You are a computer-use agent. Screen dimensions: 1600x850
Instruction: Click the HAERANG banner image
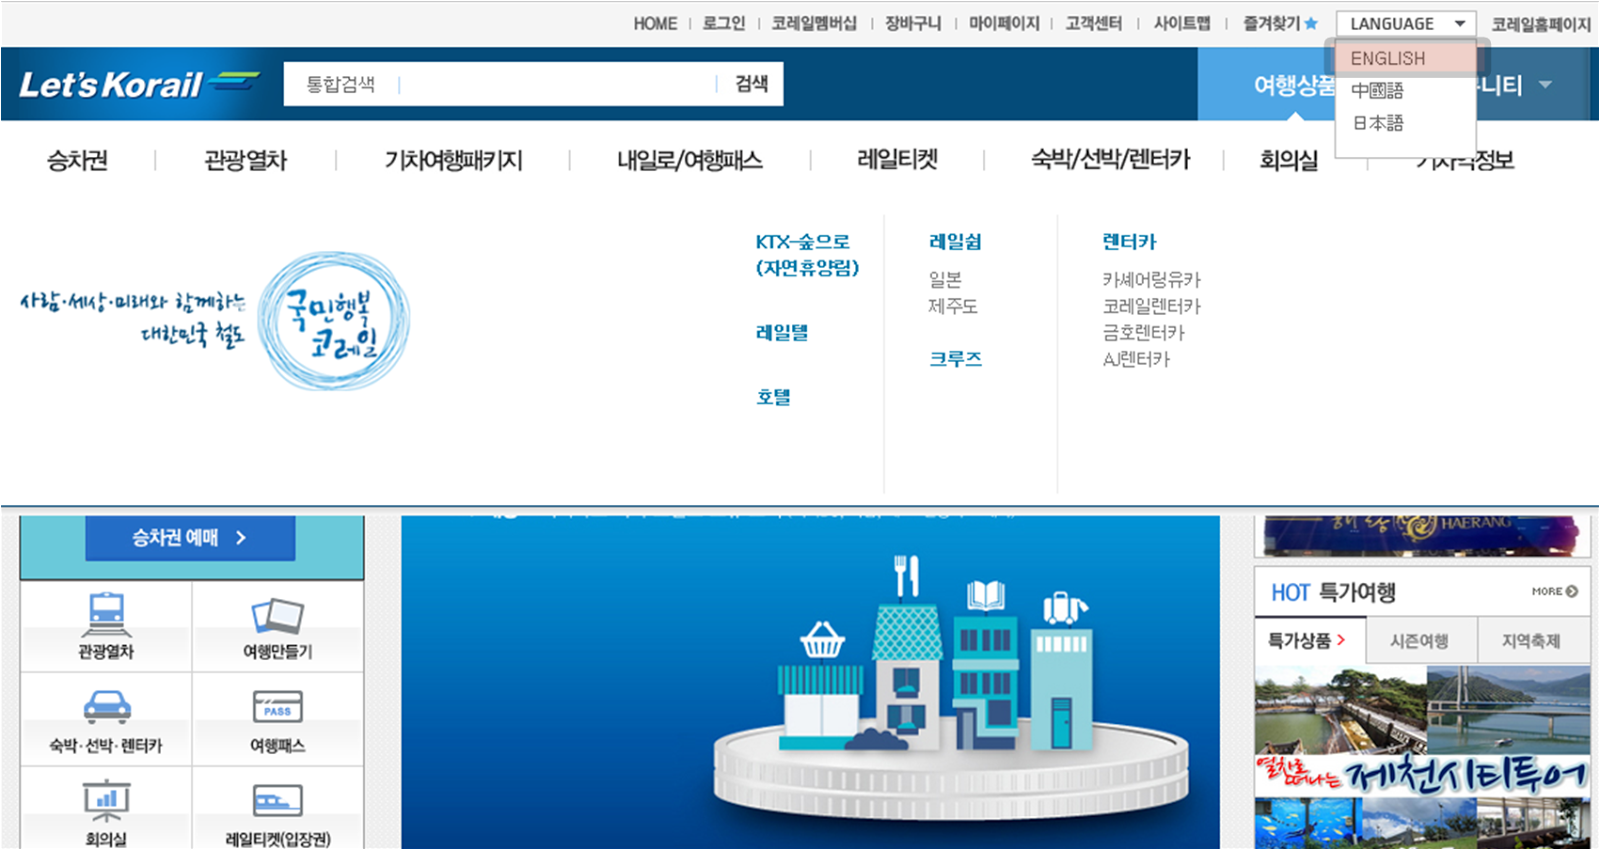[1422, 535]
